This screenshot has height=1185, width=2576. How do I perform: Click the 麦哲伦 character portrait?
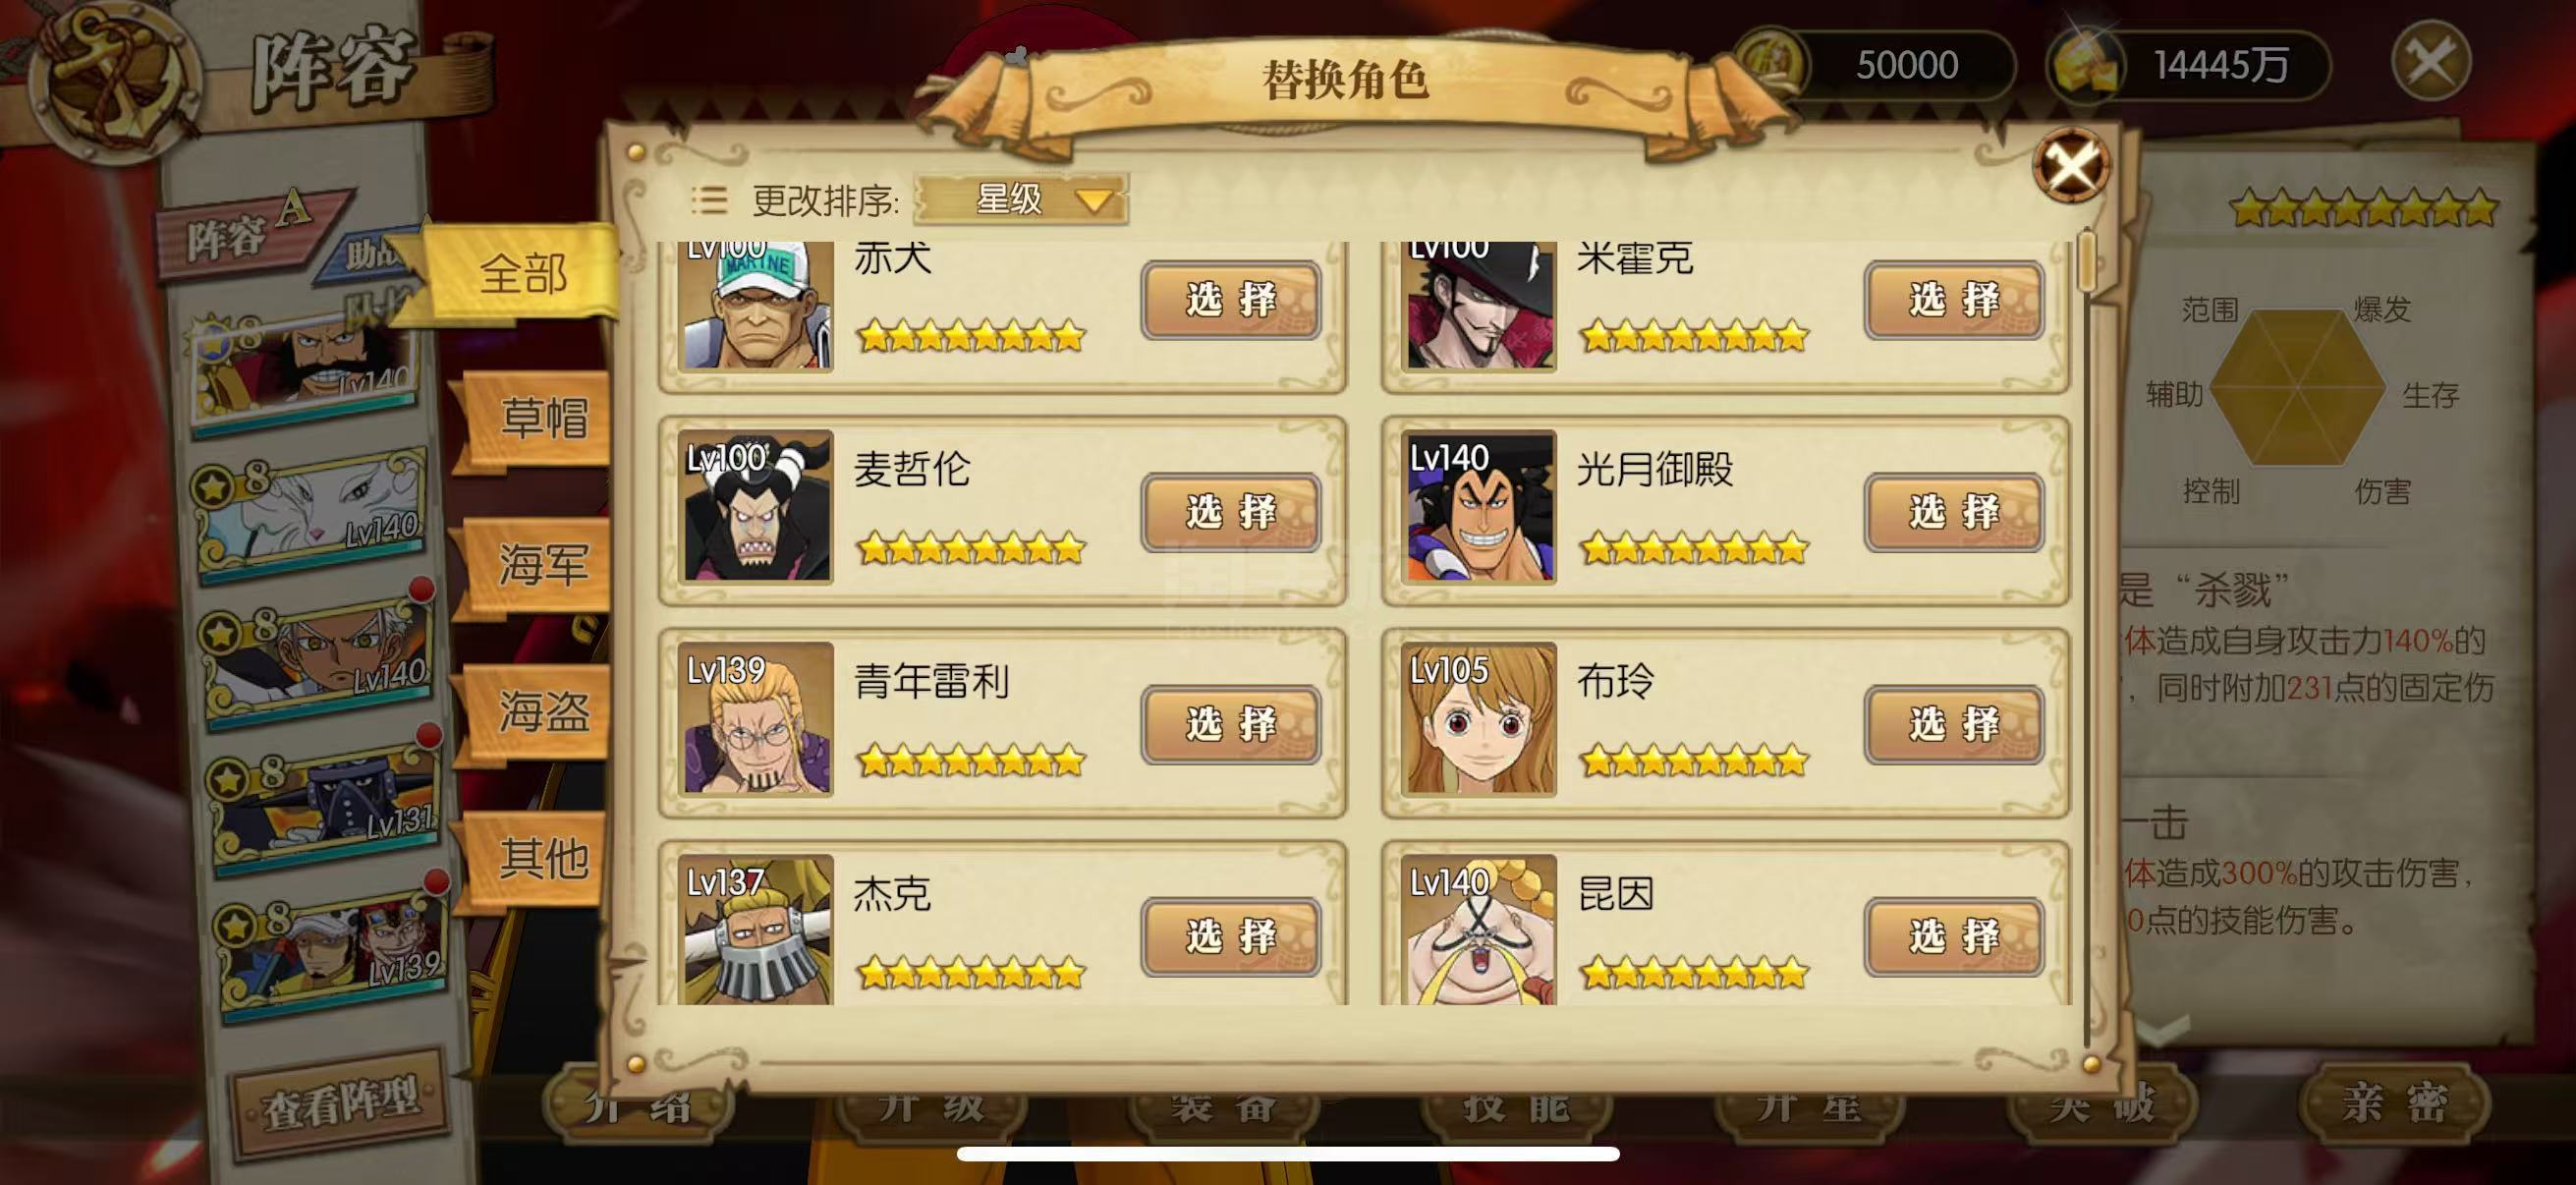coord(755,506)
